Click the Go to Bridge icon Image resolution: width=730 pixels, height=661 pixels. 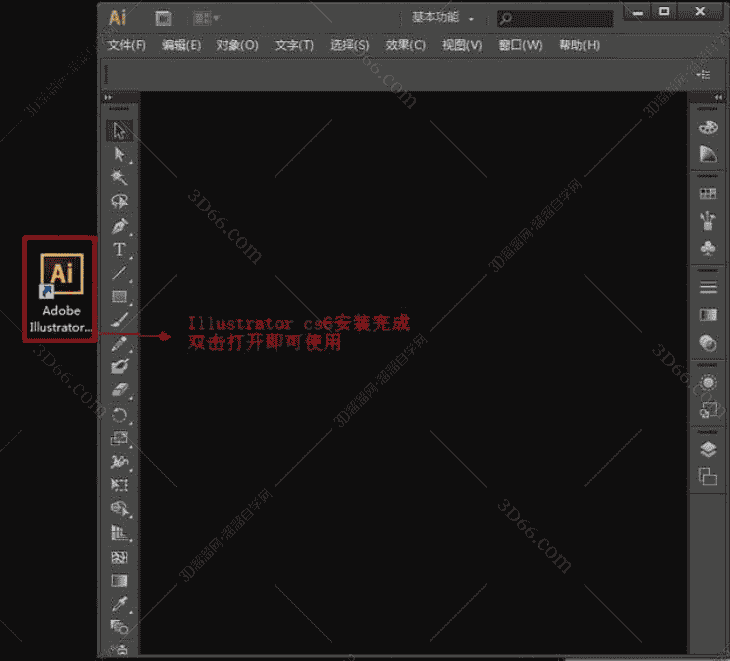point(163,19)
